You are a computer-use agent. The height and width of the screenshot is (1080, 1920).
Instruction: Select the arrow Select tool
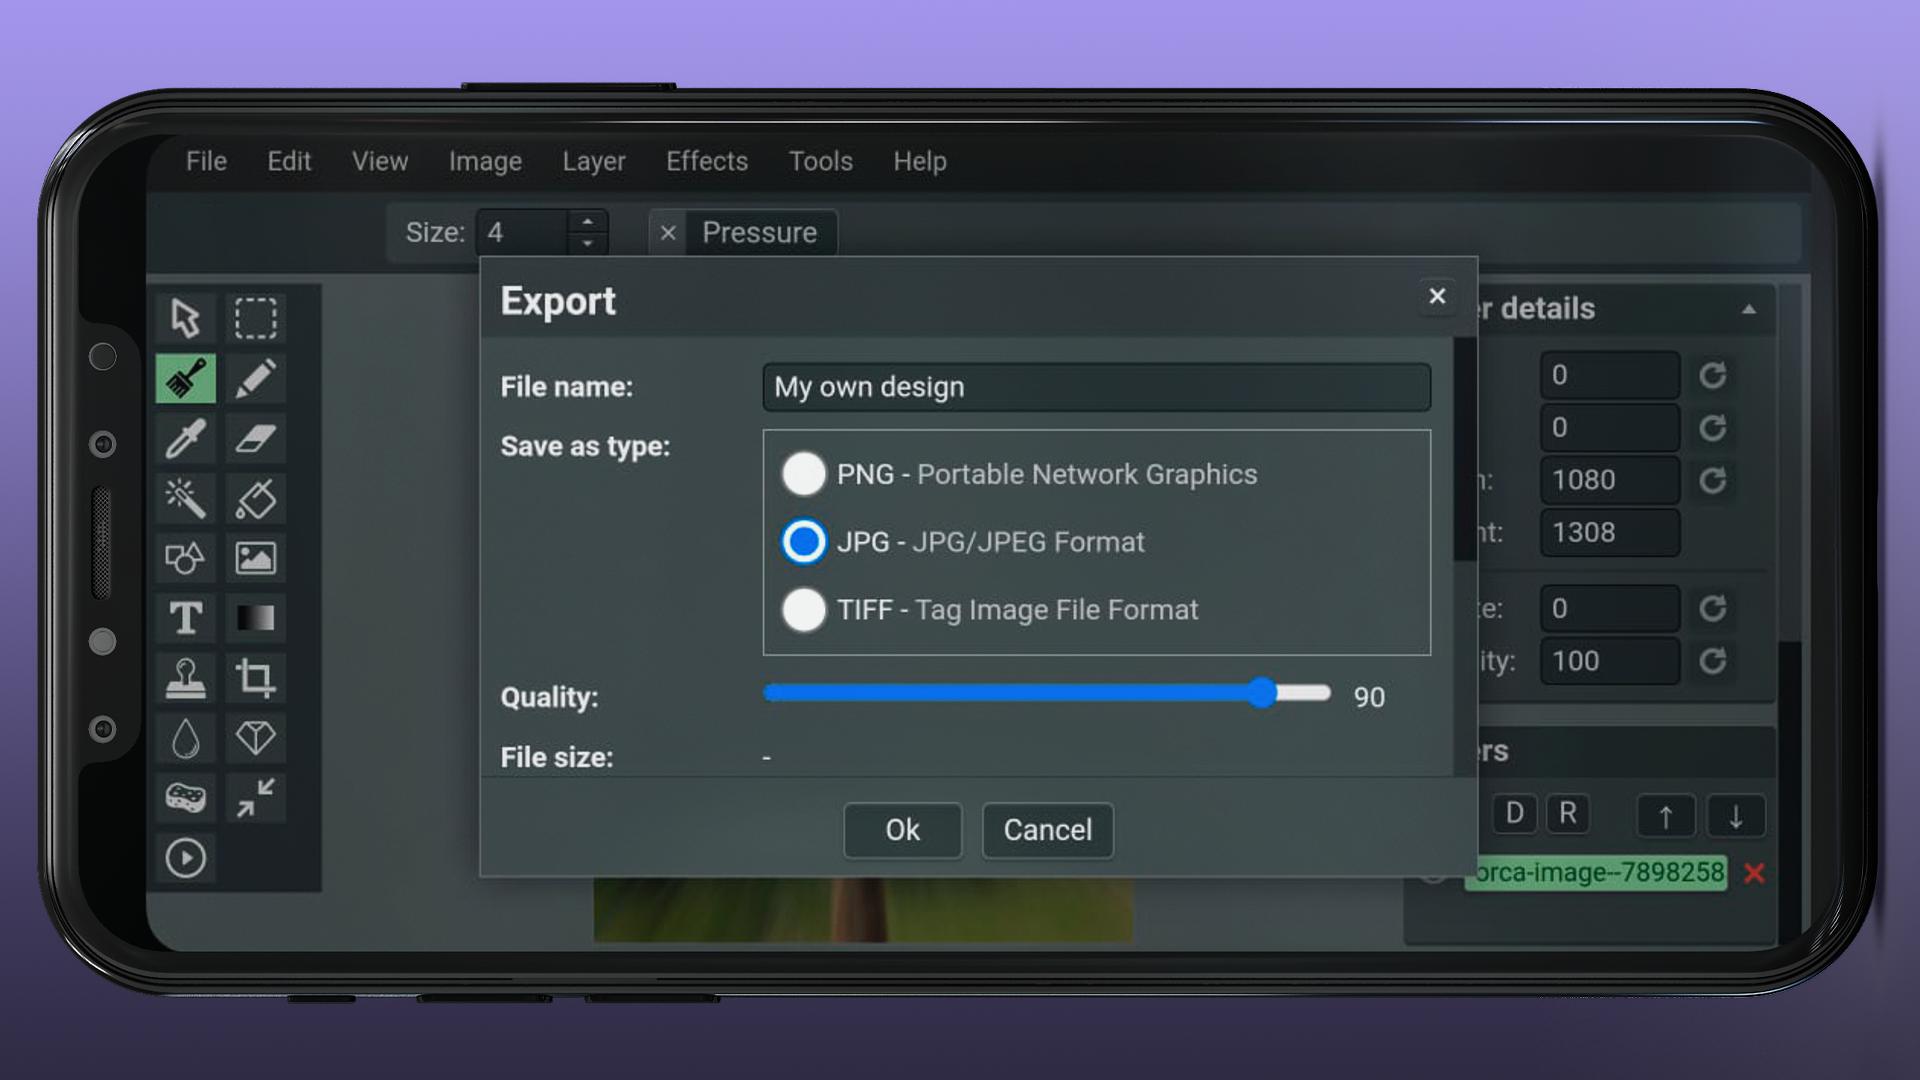186,318
